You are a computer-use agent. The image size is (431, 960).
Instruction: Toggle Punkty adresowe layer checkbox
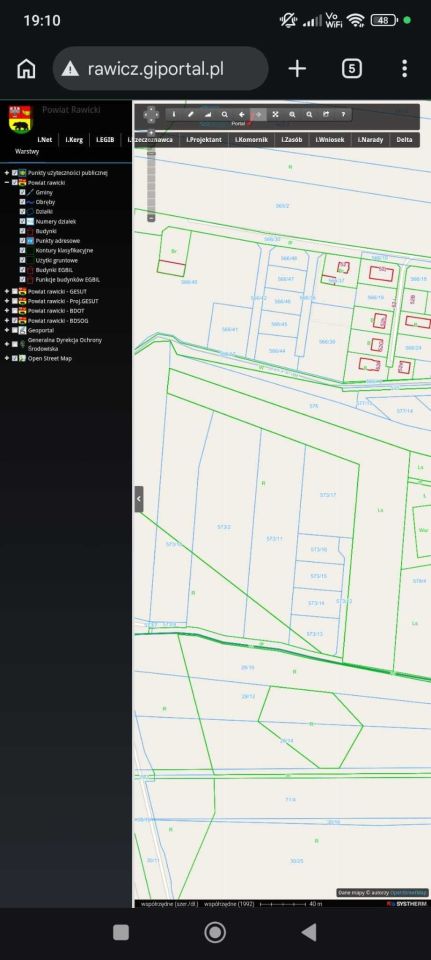point(23,241)
